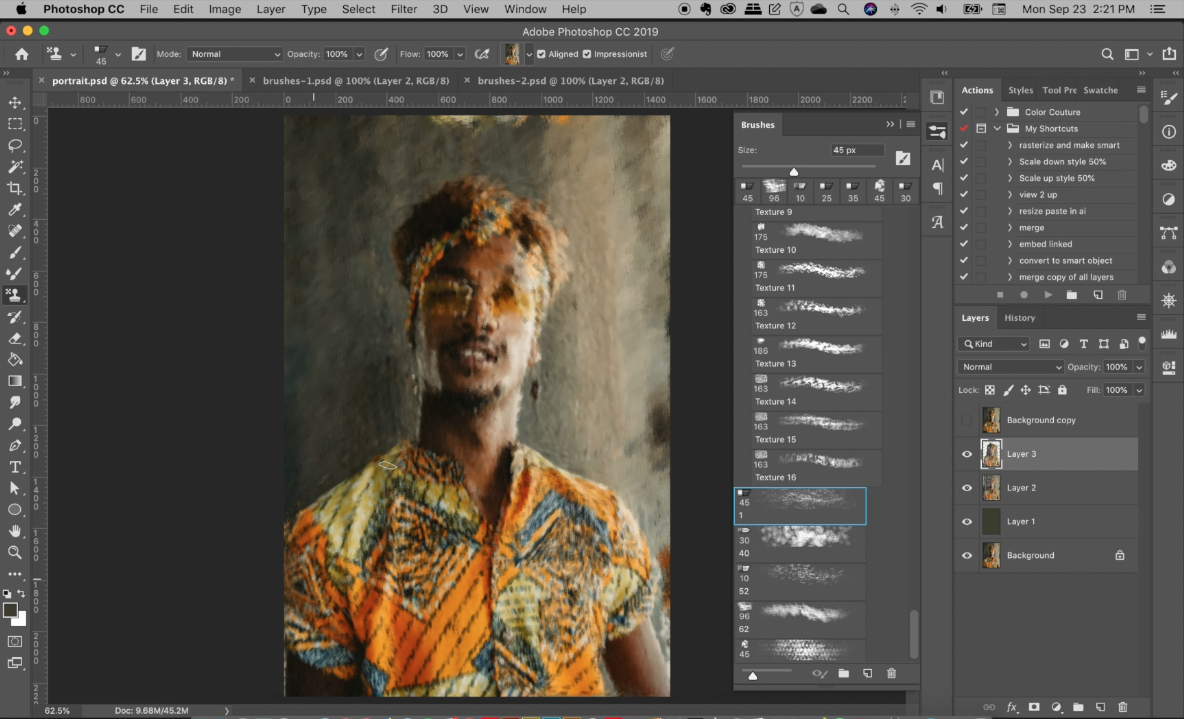Delete brush using Brushes panel trash icon
1184x719 pixels.
point(891,673)
